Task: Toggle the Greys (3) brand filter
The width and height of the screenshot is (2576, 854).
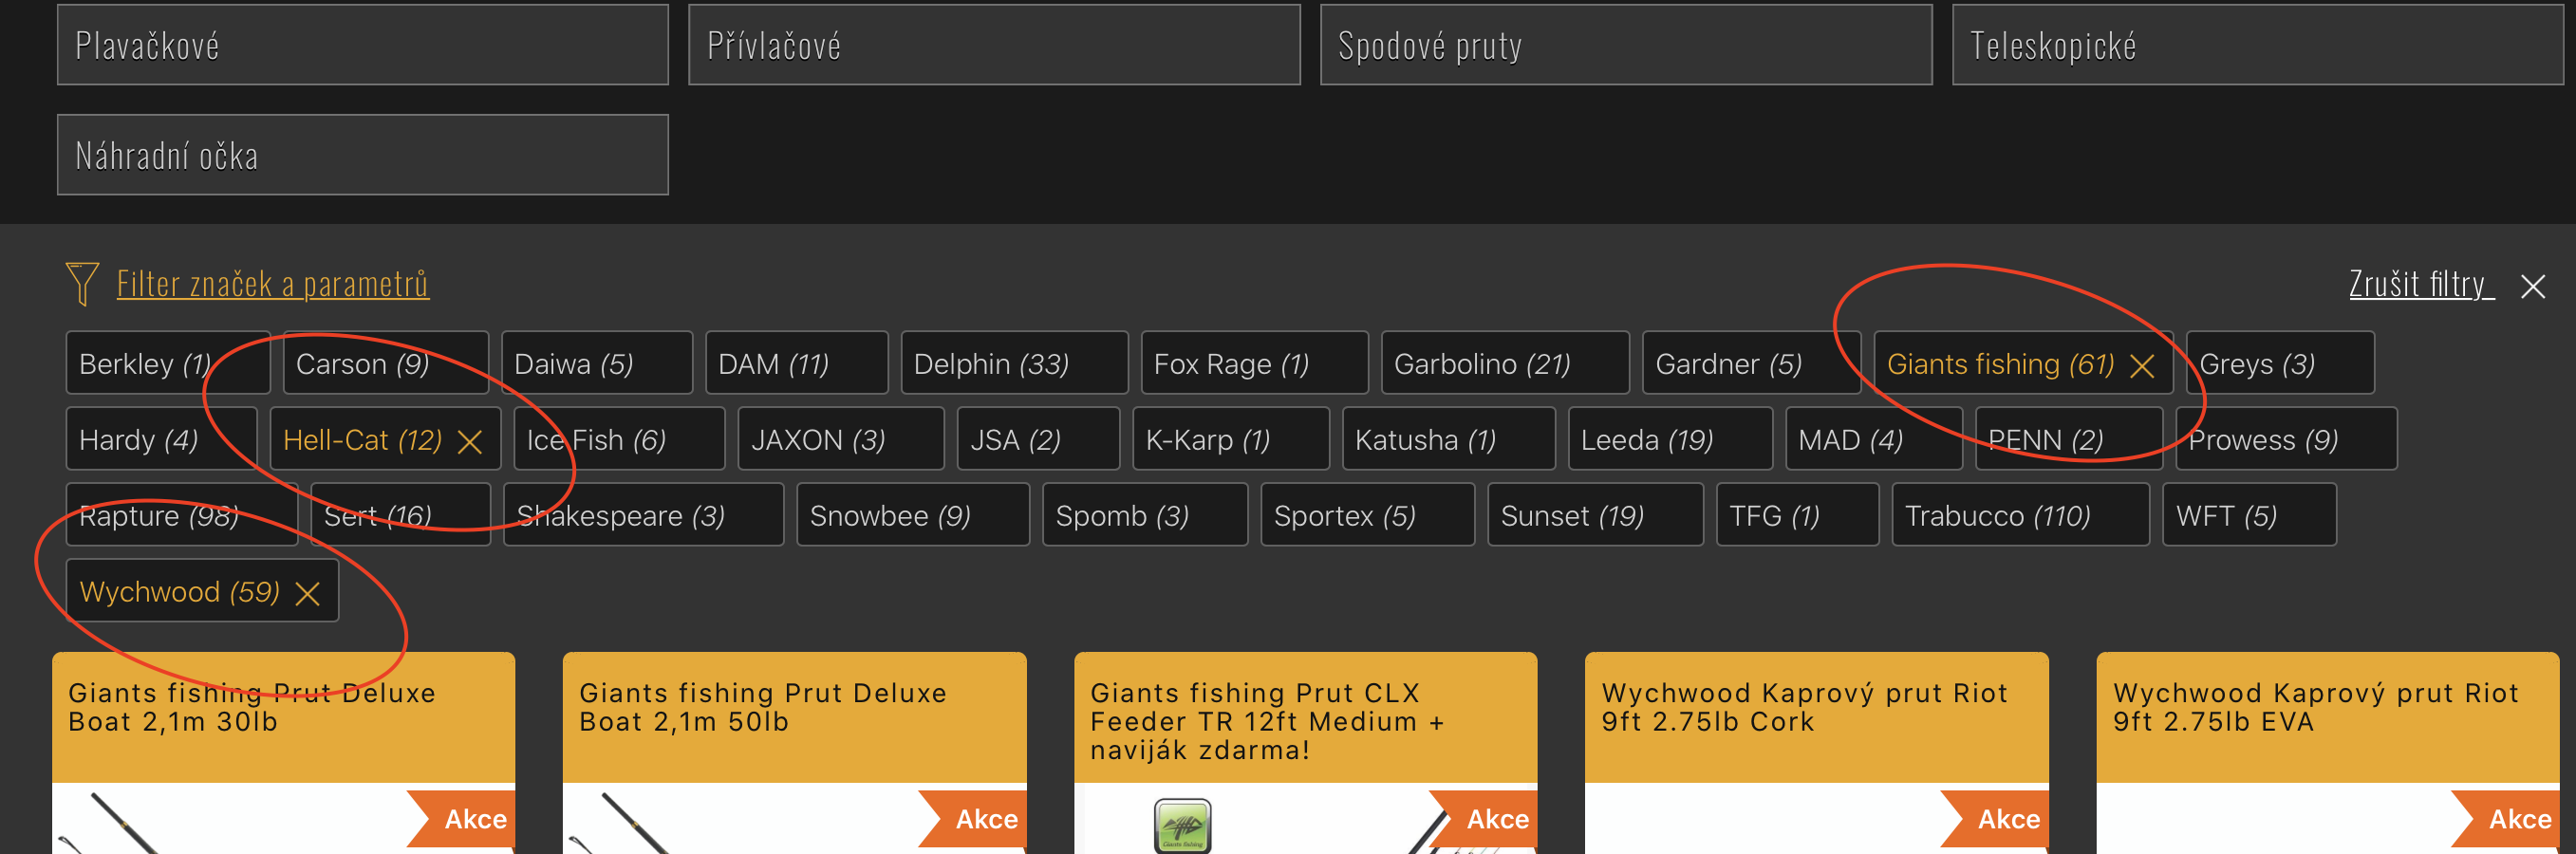Action: point(2280,363)
